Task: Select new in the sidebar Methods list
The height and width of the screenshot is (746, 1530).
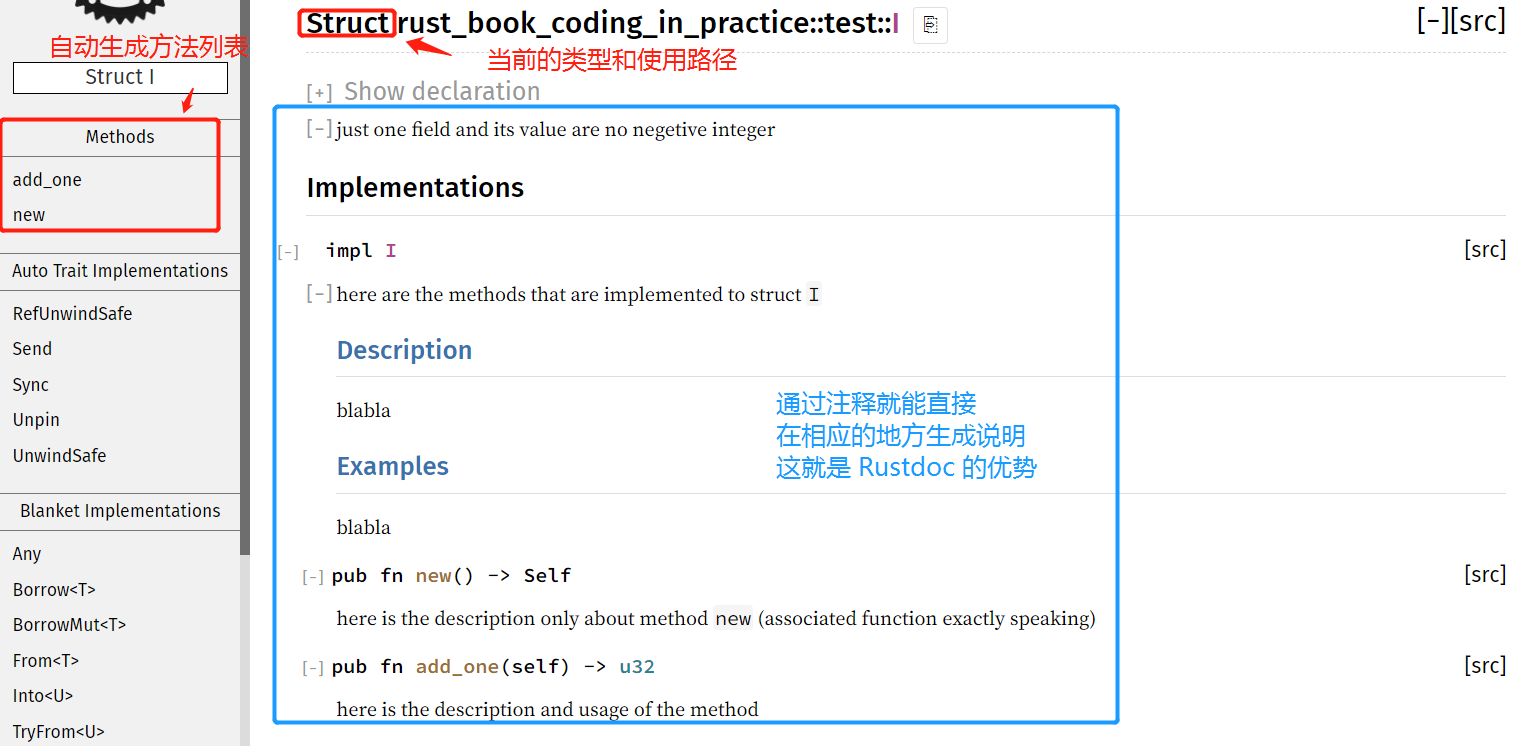Action: tap(29, 215)
